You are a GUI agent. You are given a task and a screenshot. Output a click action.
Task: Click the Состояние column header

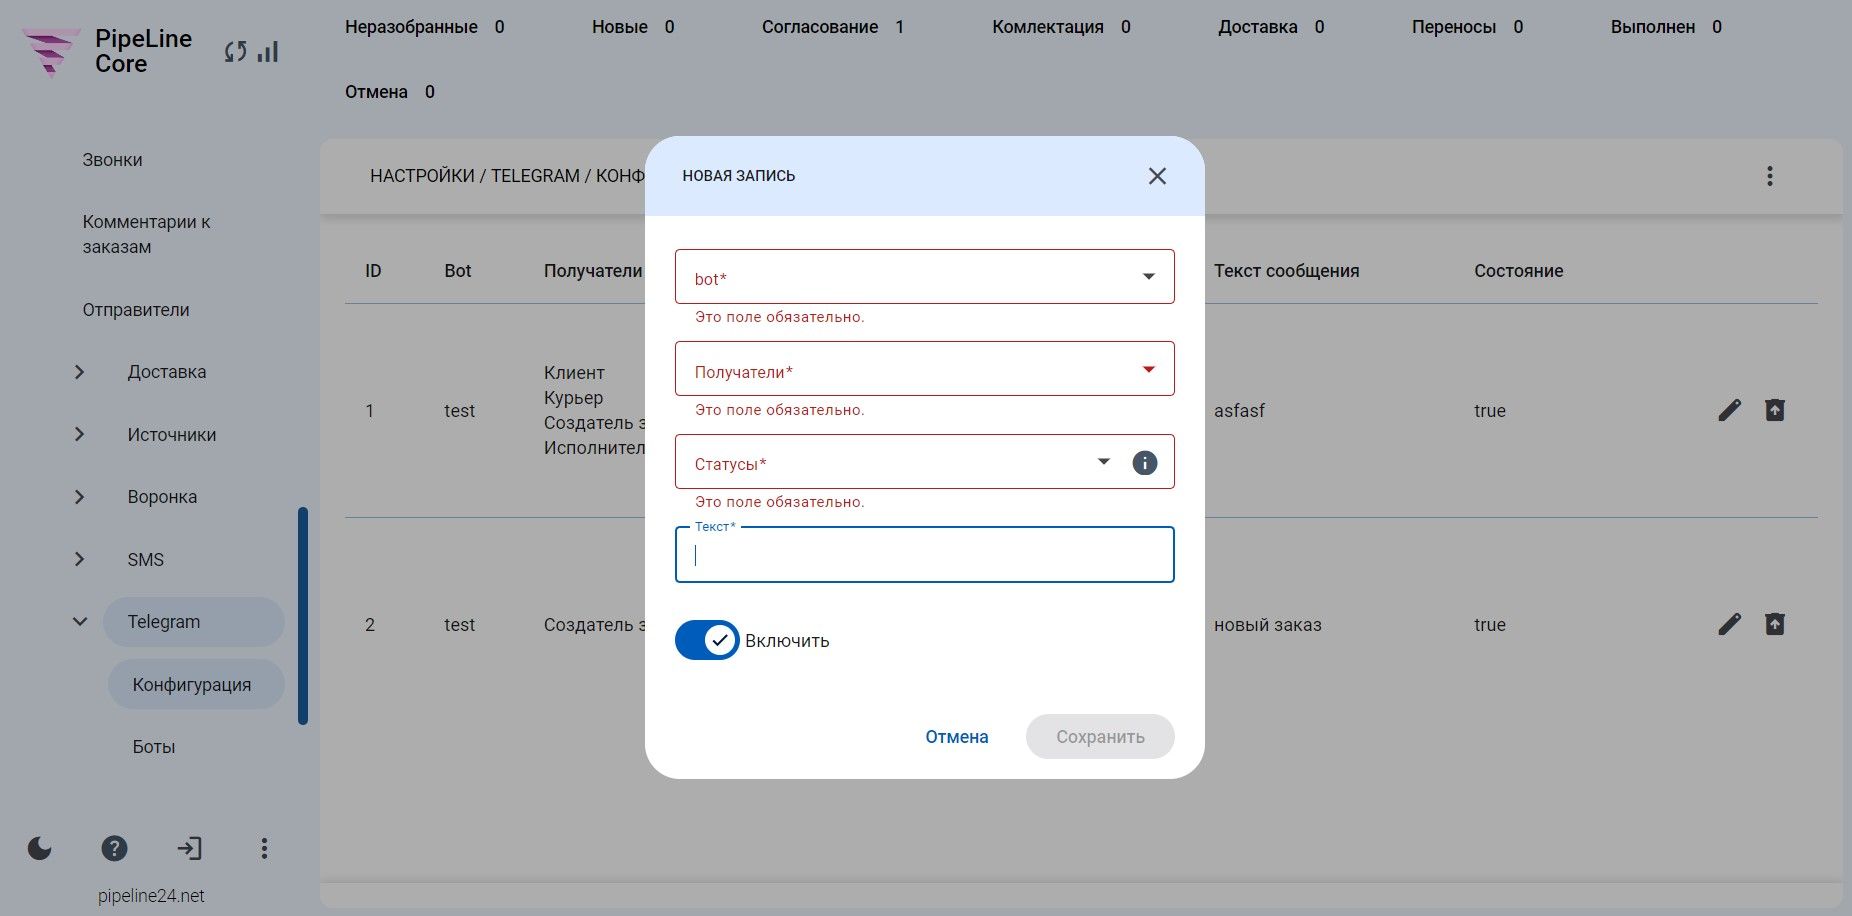point(1518,271)
